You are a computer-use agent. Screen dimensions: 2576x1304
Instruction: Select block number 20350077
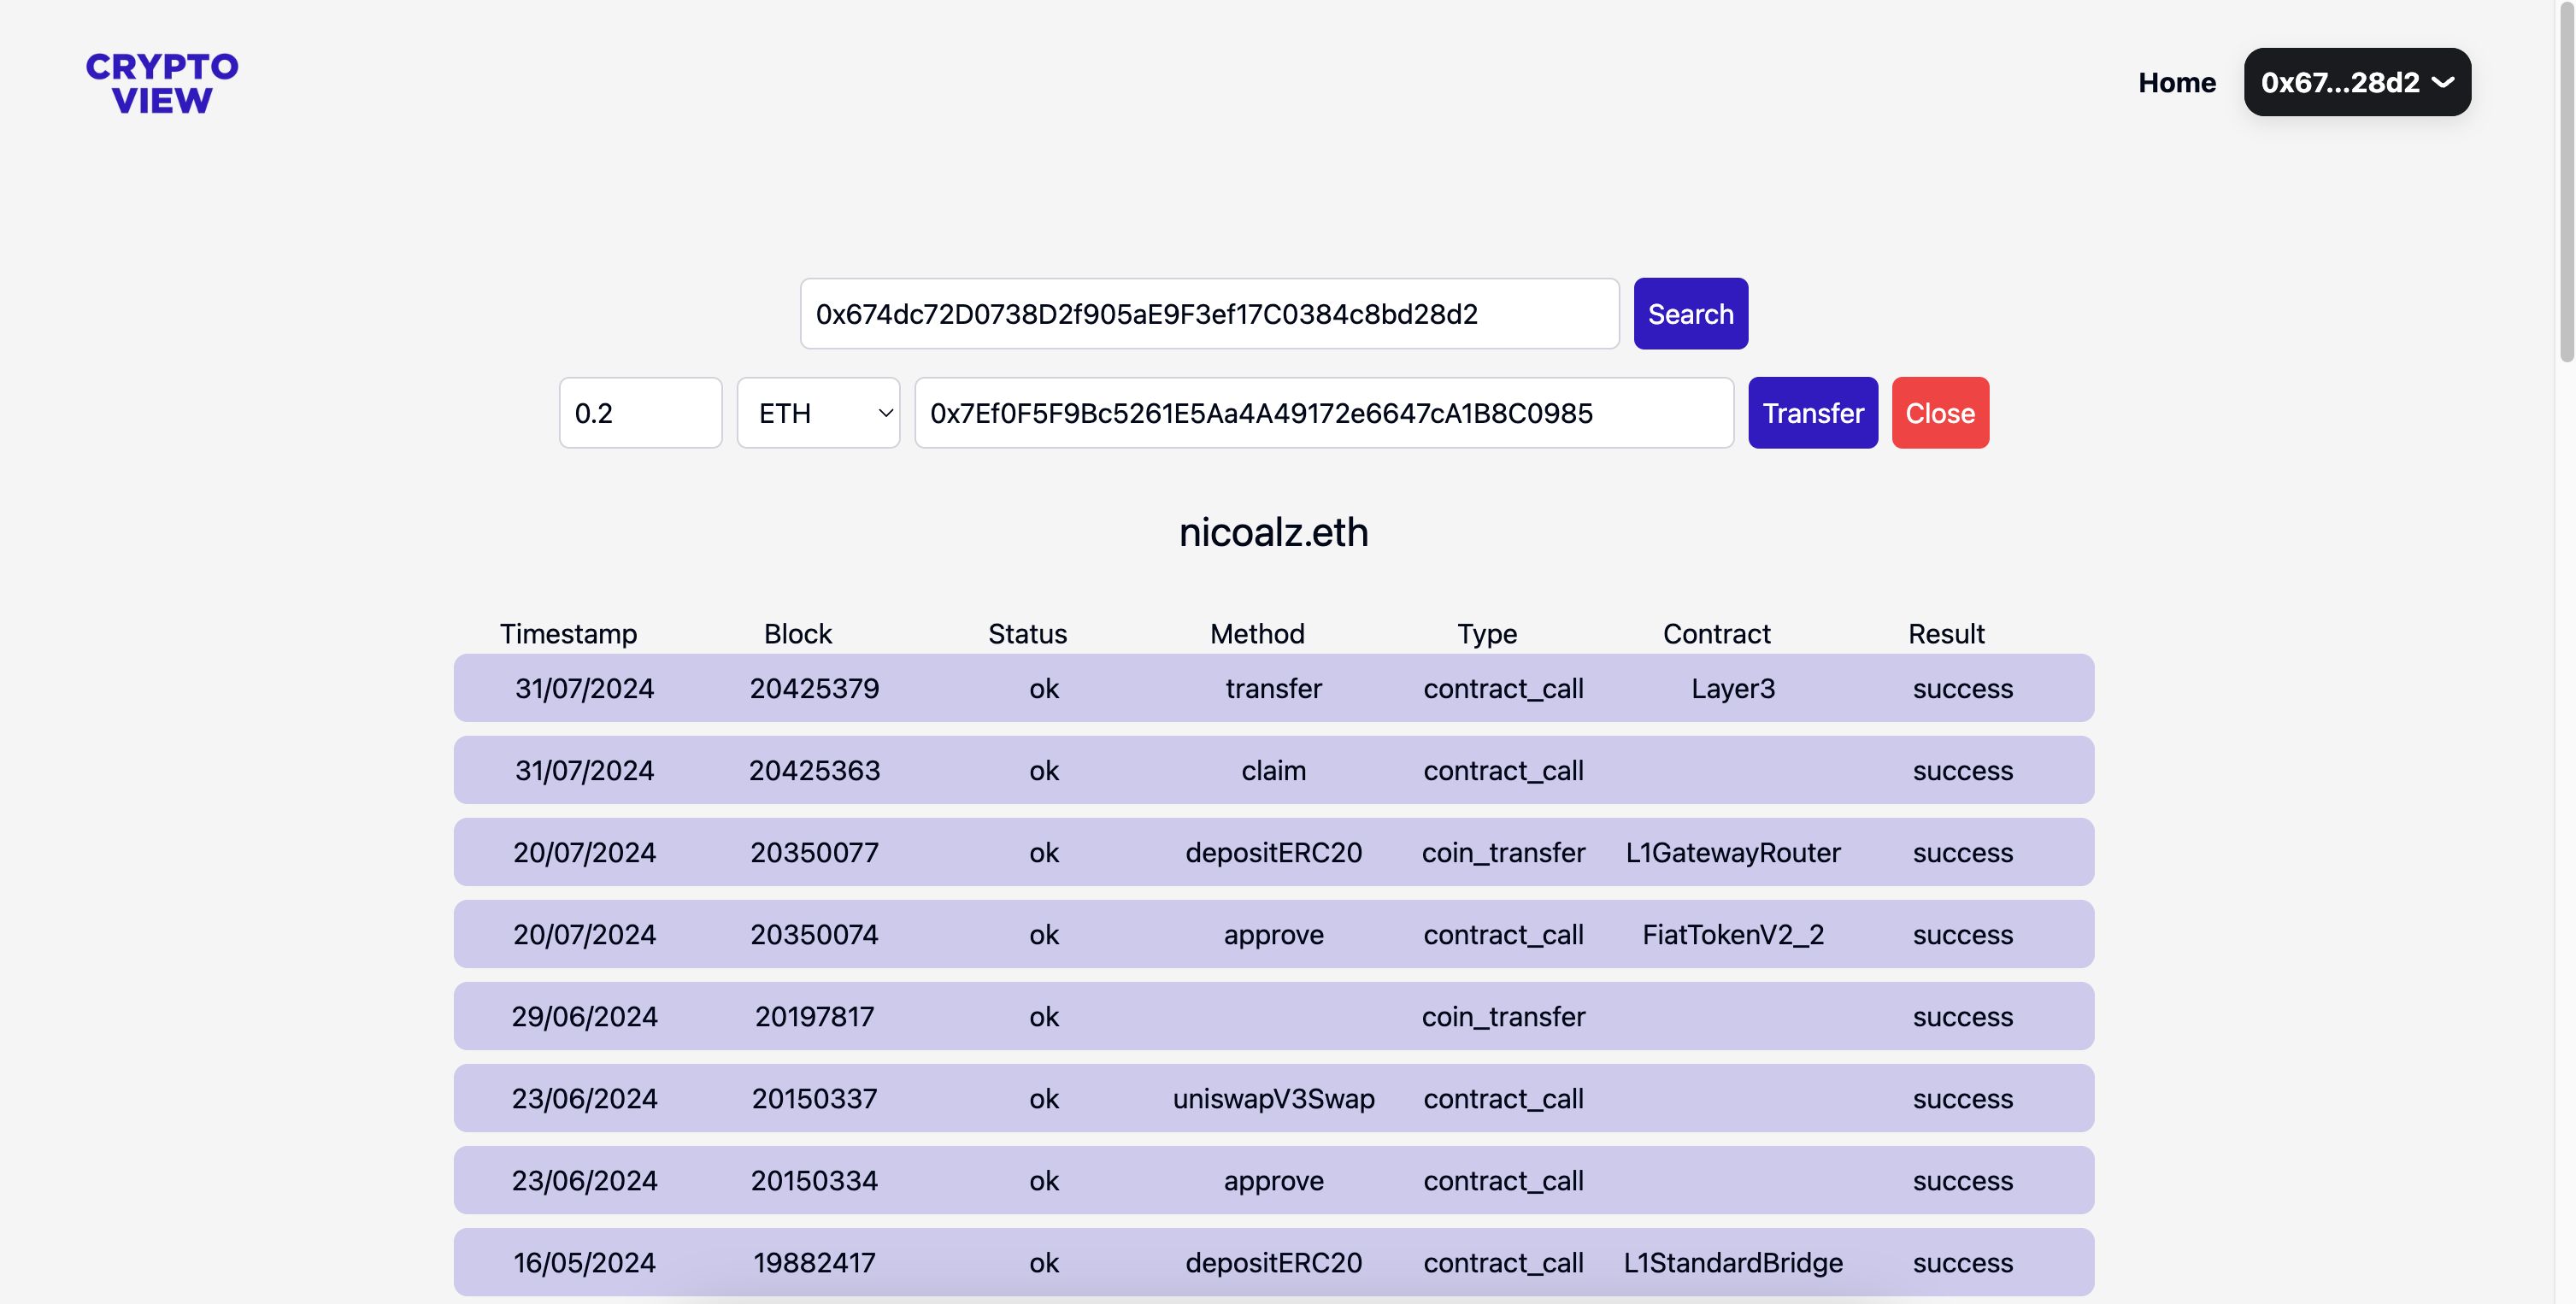pos(814,852)
